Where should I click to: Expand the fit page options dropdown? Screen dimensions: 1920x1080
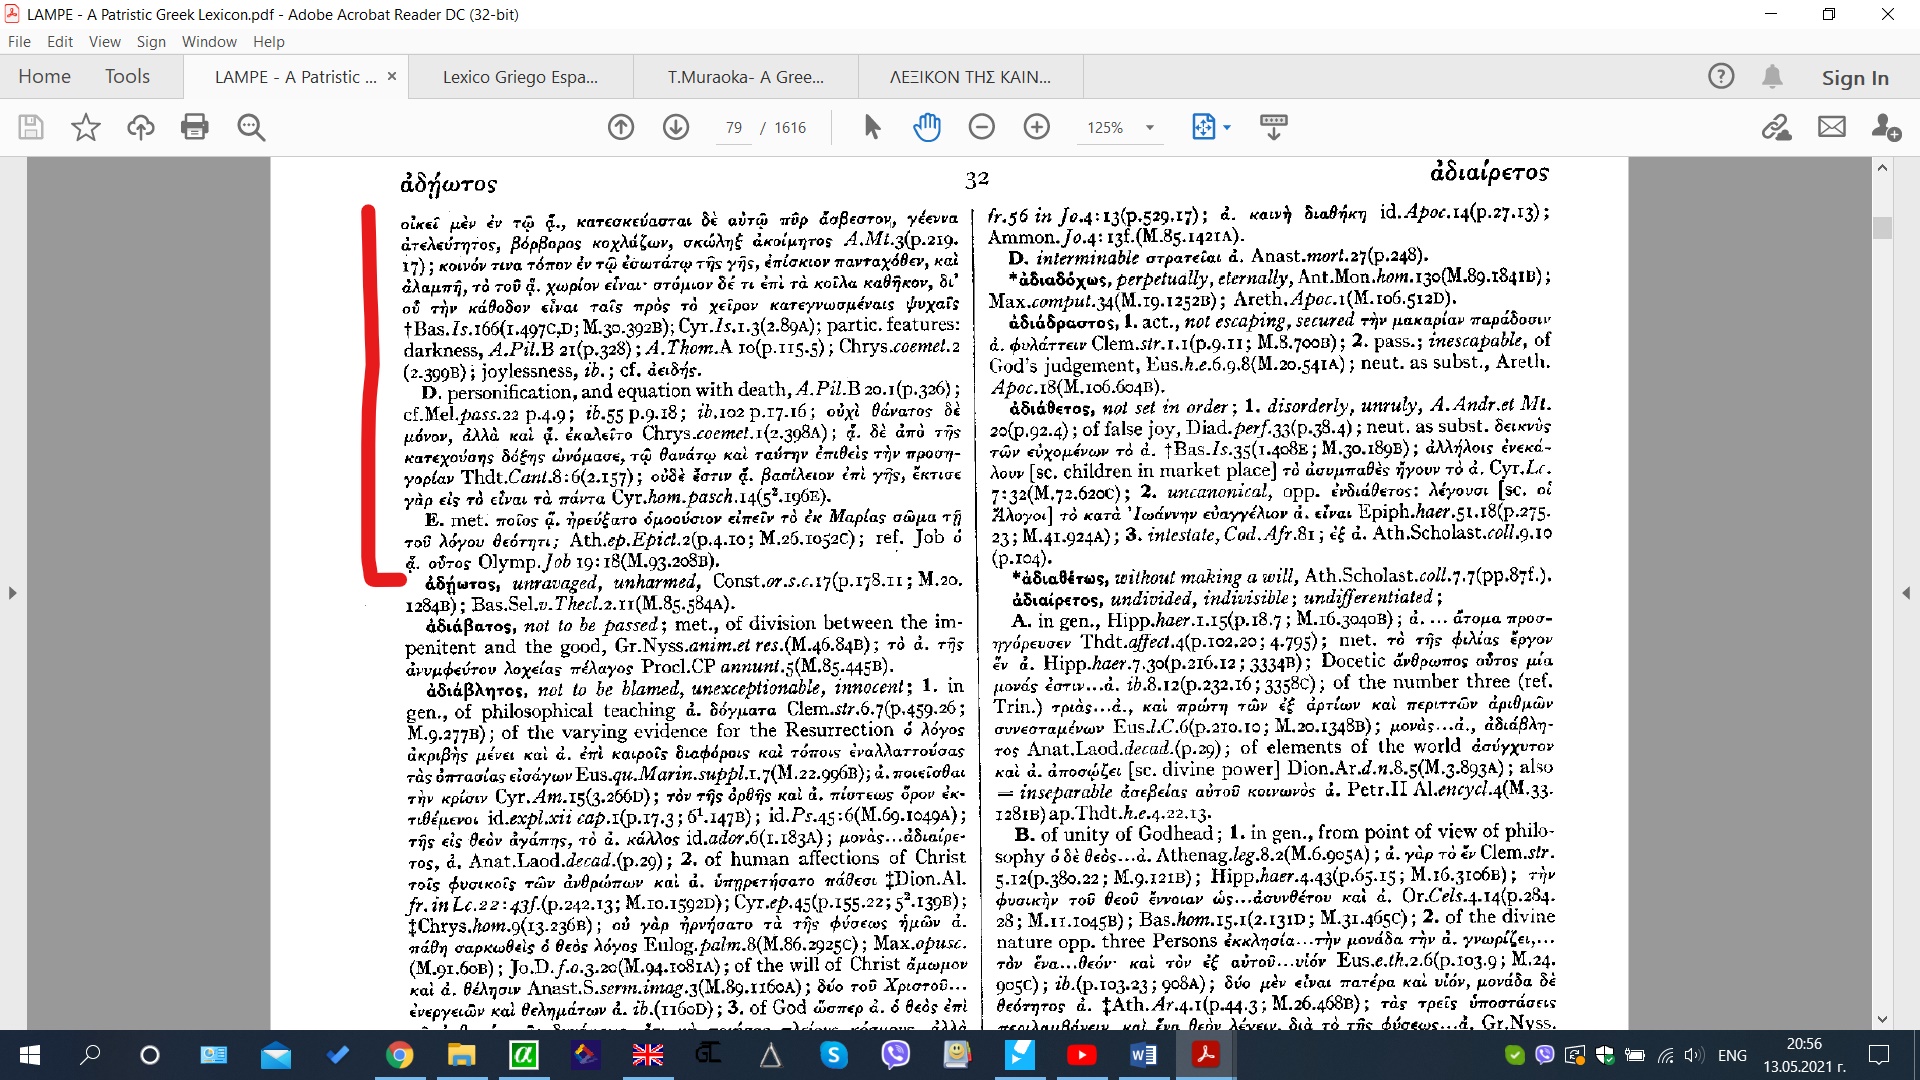1227,128
